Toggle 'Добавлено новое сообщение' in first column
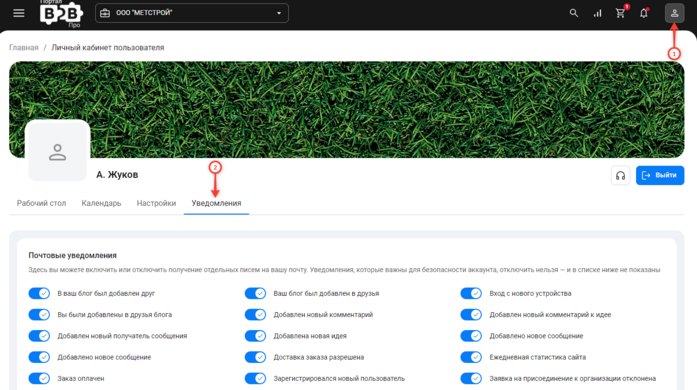Screen dimensions: 697x390 [x=39, y=357]
